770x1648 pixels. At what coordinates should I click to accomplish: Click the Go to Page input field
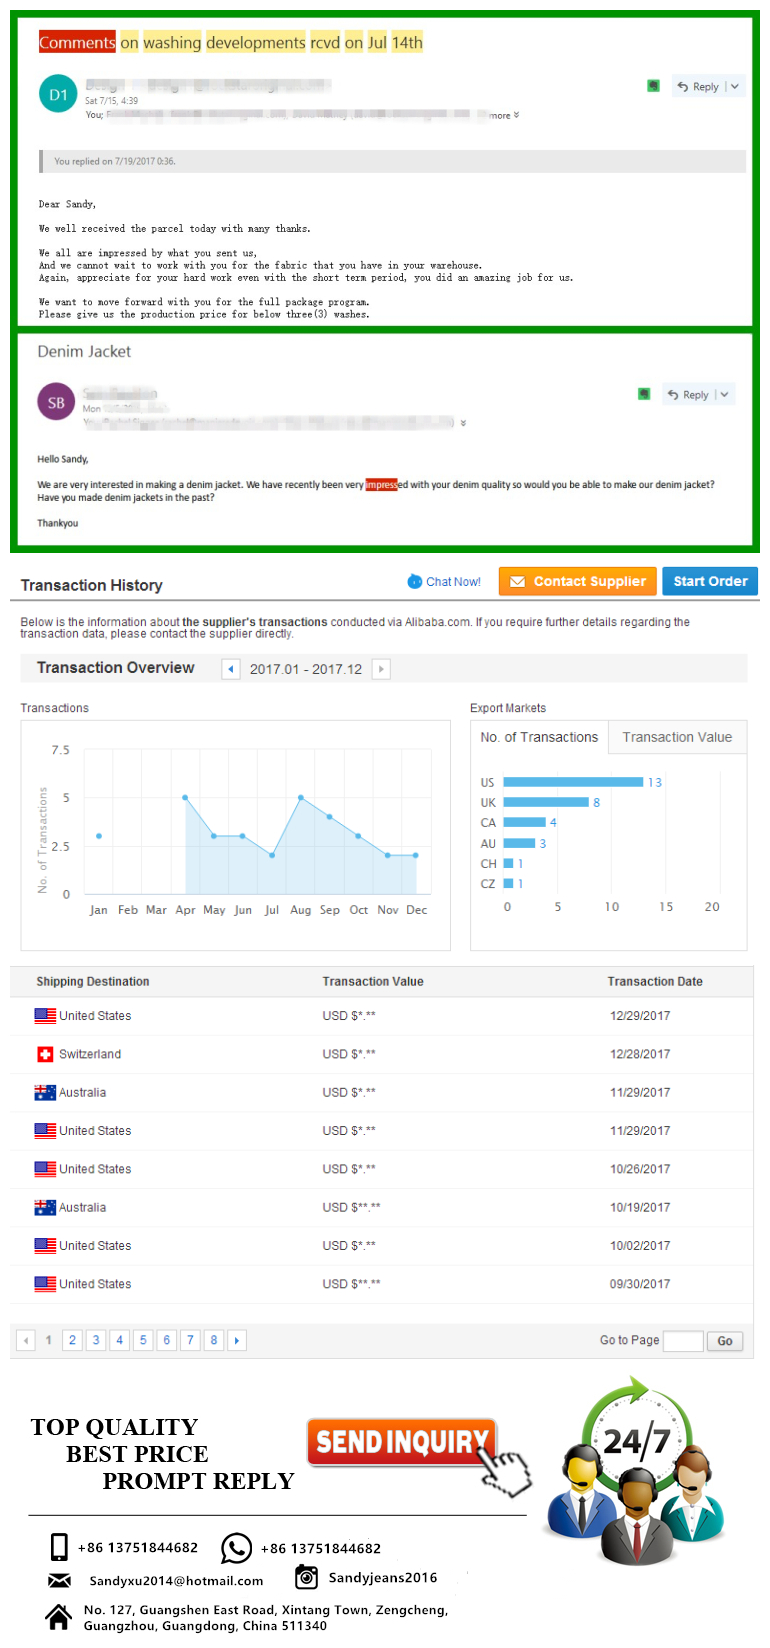click(683, 1341)
